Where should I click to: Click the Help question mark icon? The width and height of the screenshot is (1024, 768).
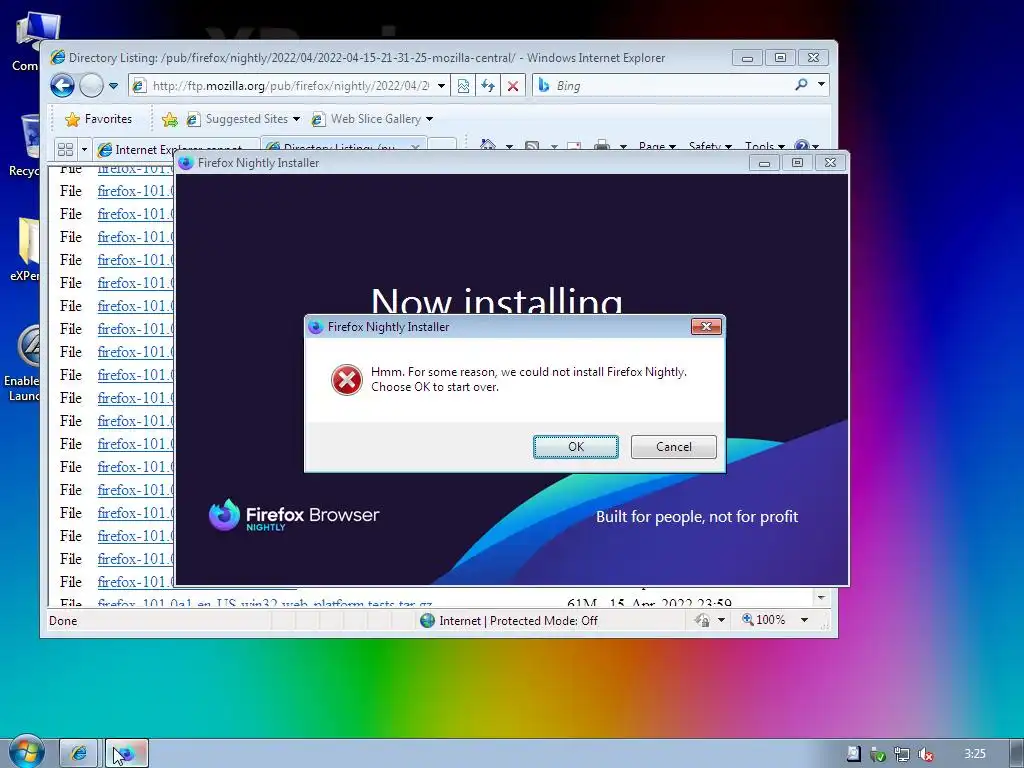pos(802,146)
